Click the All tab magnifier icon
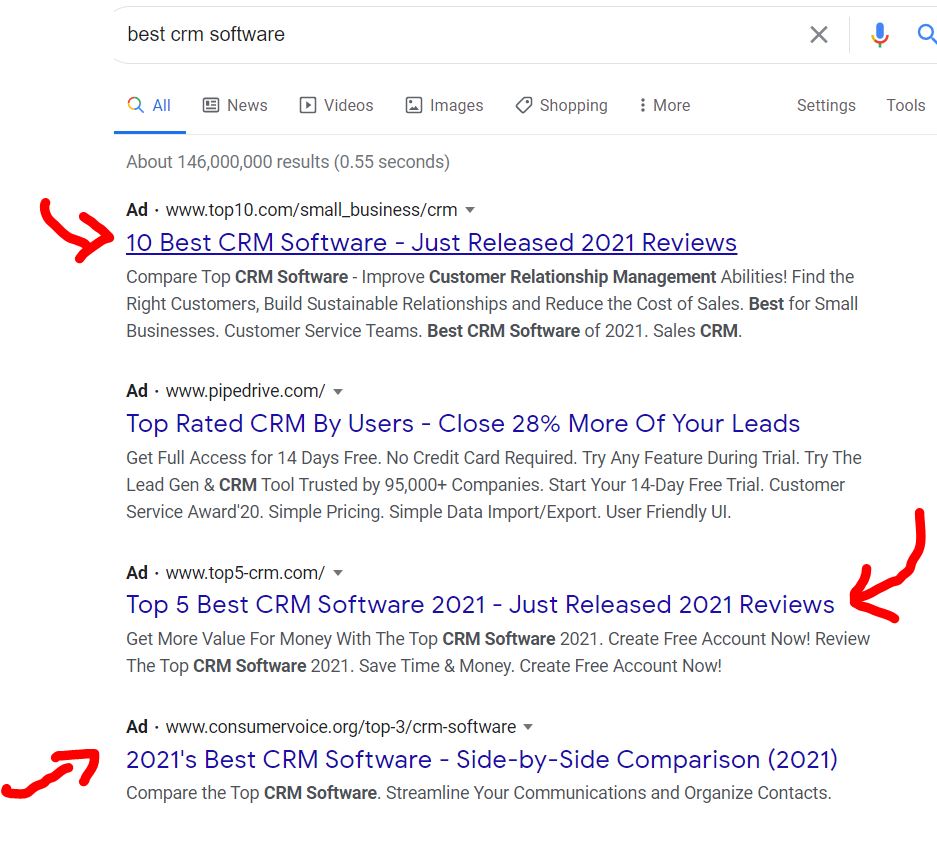Screen dimensions: 937x841 [x=136, y=105]
